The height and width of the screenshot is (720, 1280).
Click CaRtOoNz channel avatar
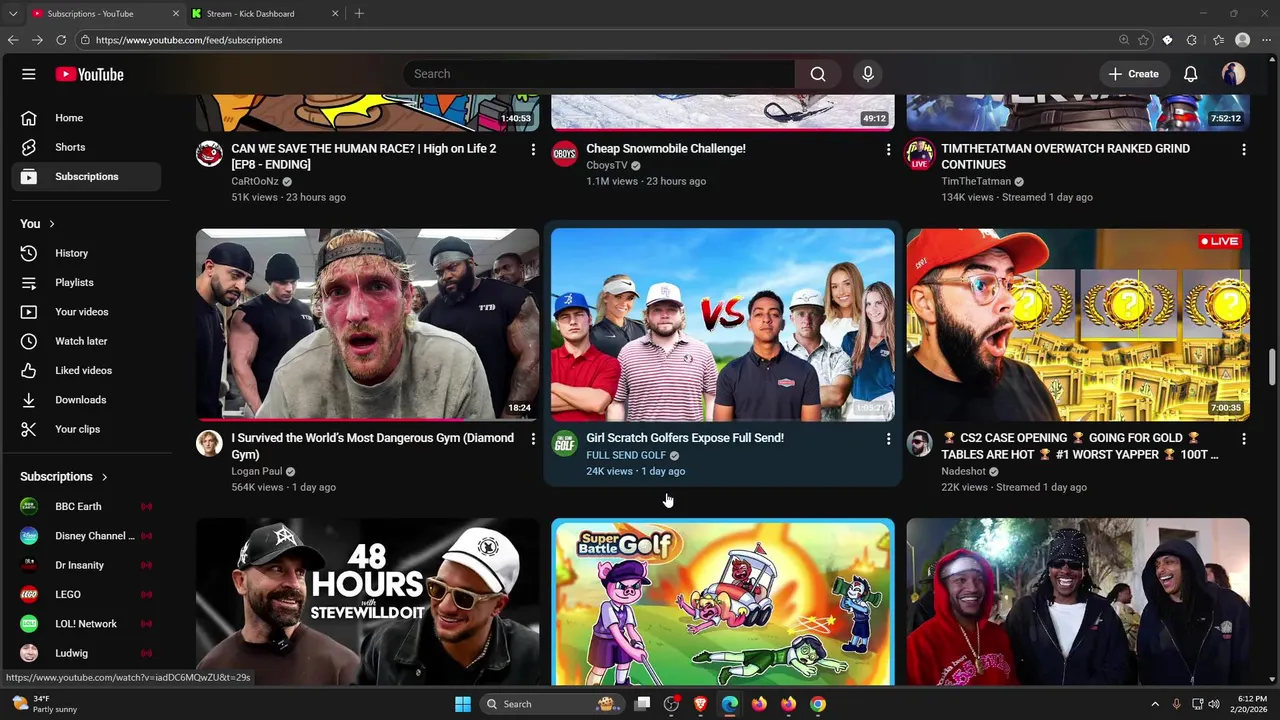209,153
